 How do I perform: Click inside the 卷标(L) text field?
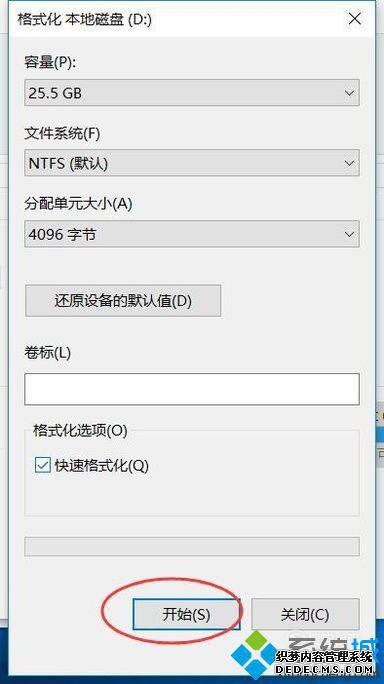tap(192, 389)
